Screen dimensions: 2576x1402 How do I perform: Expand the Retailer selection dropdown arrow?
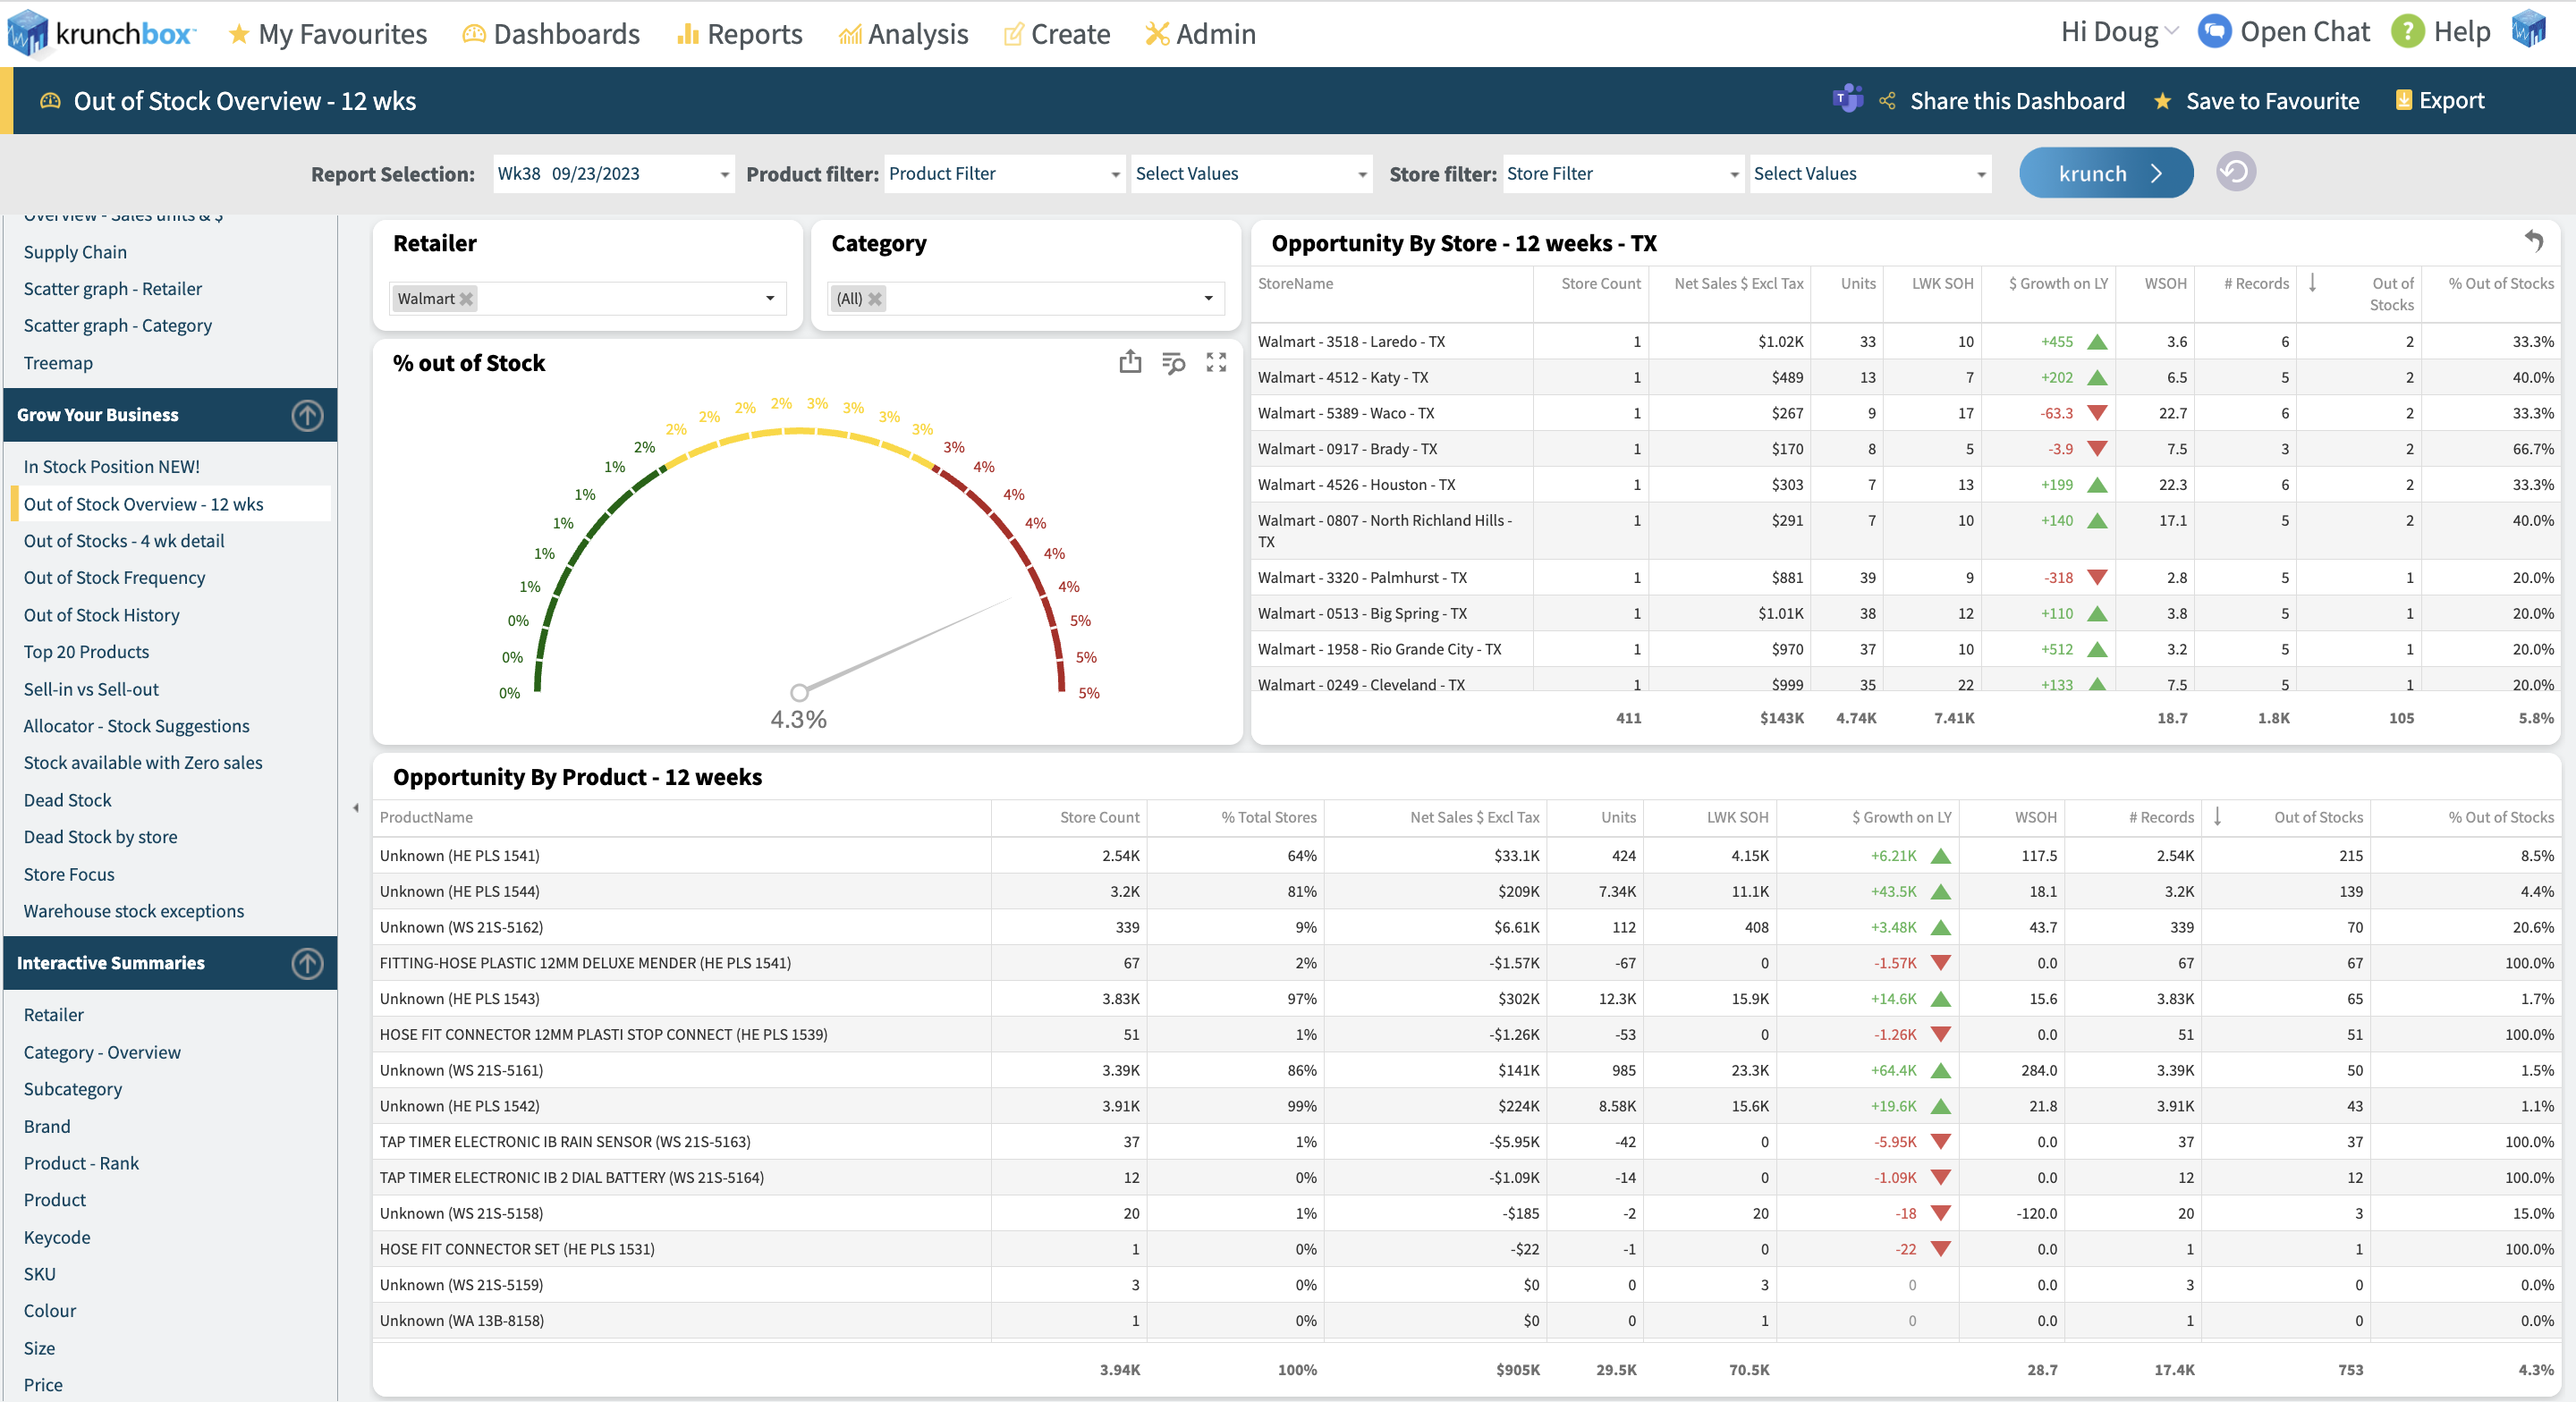(770, 299)
